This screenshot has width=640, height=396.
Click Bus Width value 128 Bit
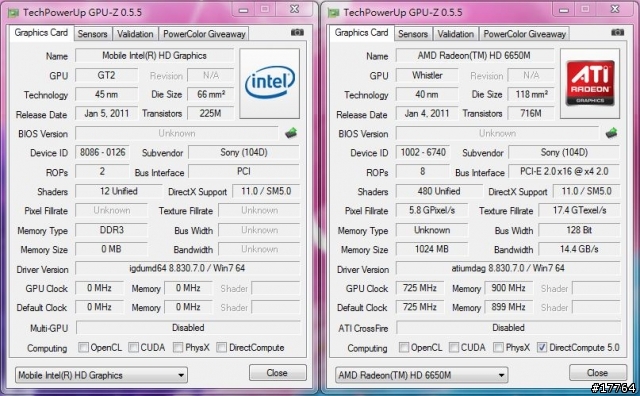click(580, 230)
